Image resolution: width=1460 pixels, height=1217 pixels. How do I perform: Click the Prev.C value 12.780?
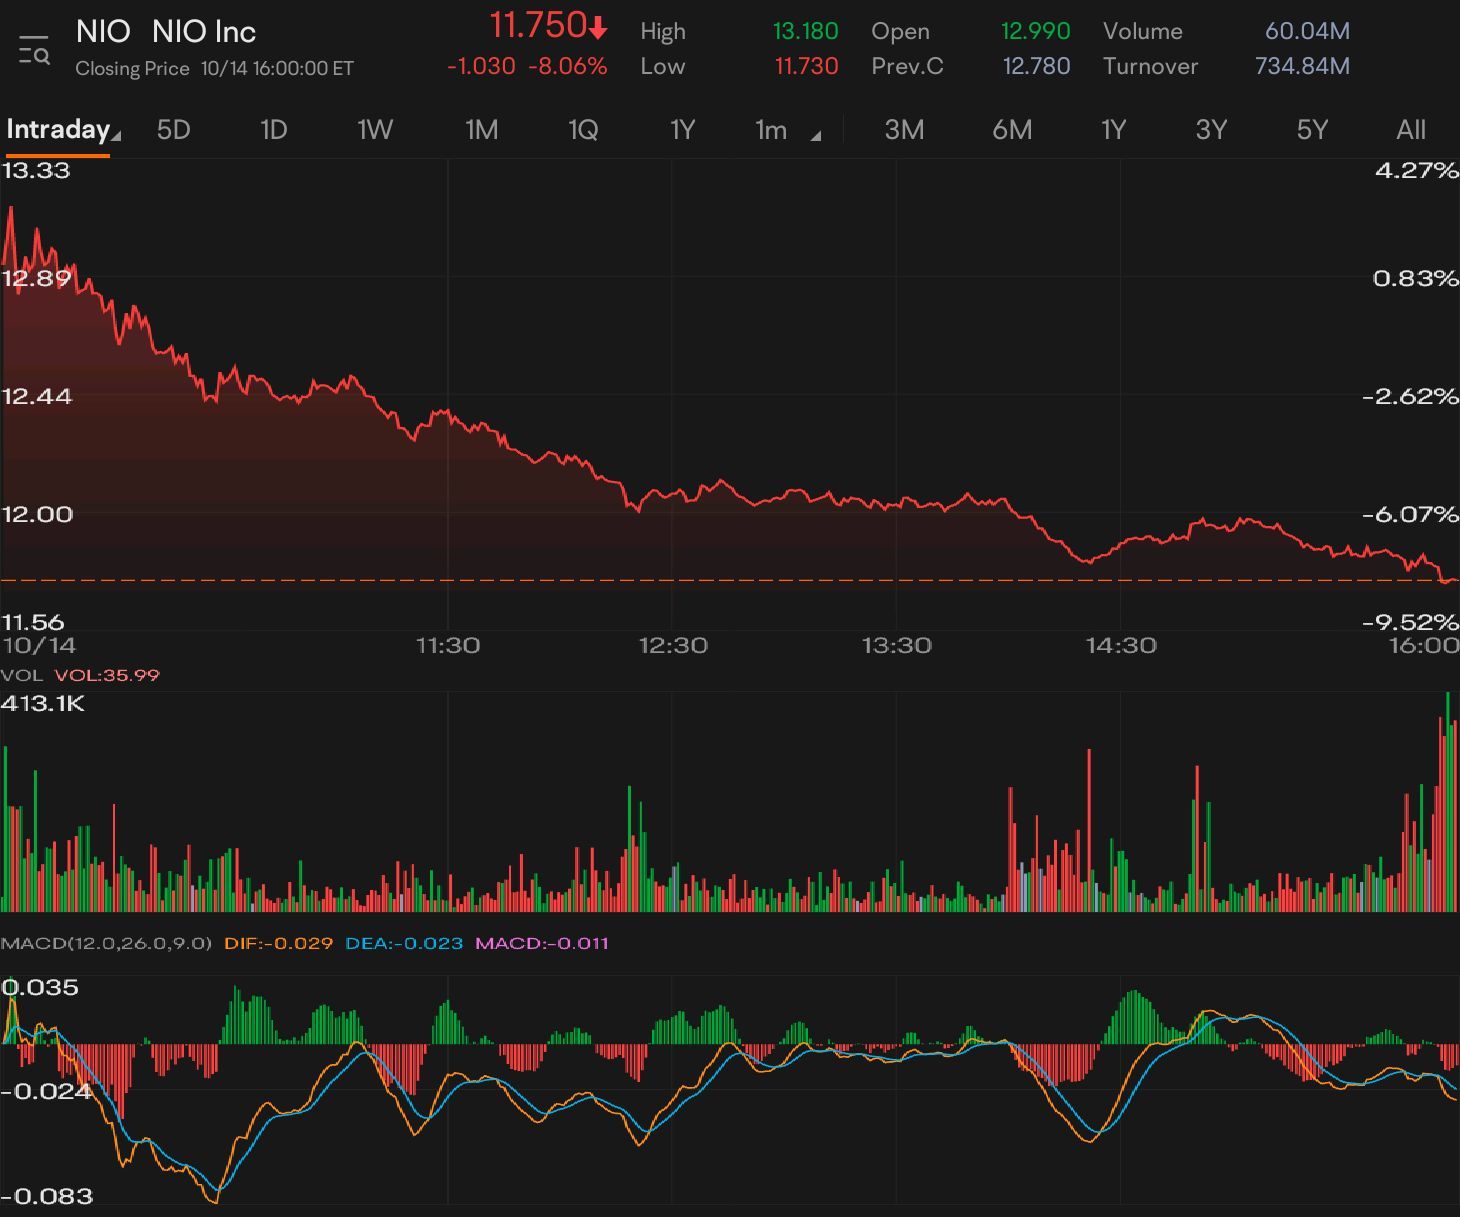(1036, 66)
